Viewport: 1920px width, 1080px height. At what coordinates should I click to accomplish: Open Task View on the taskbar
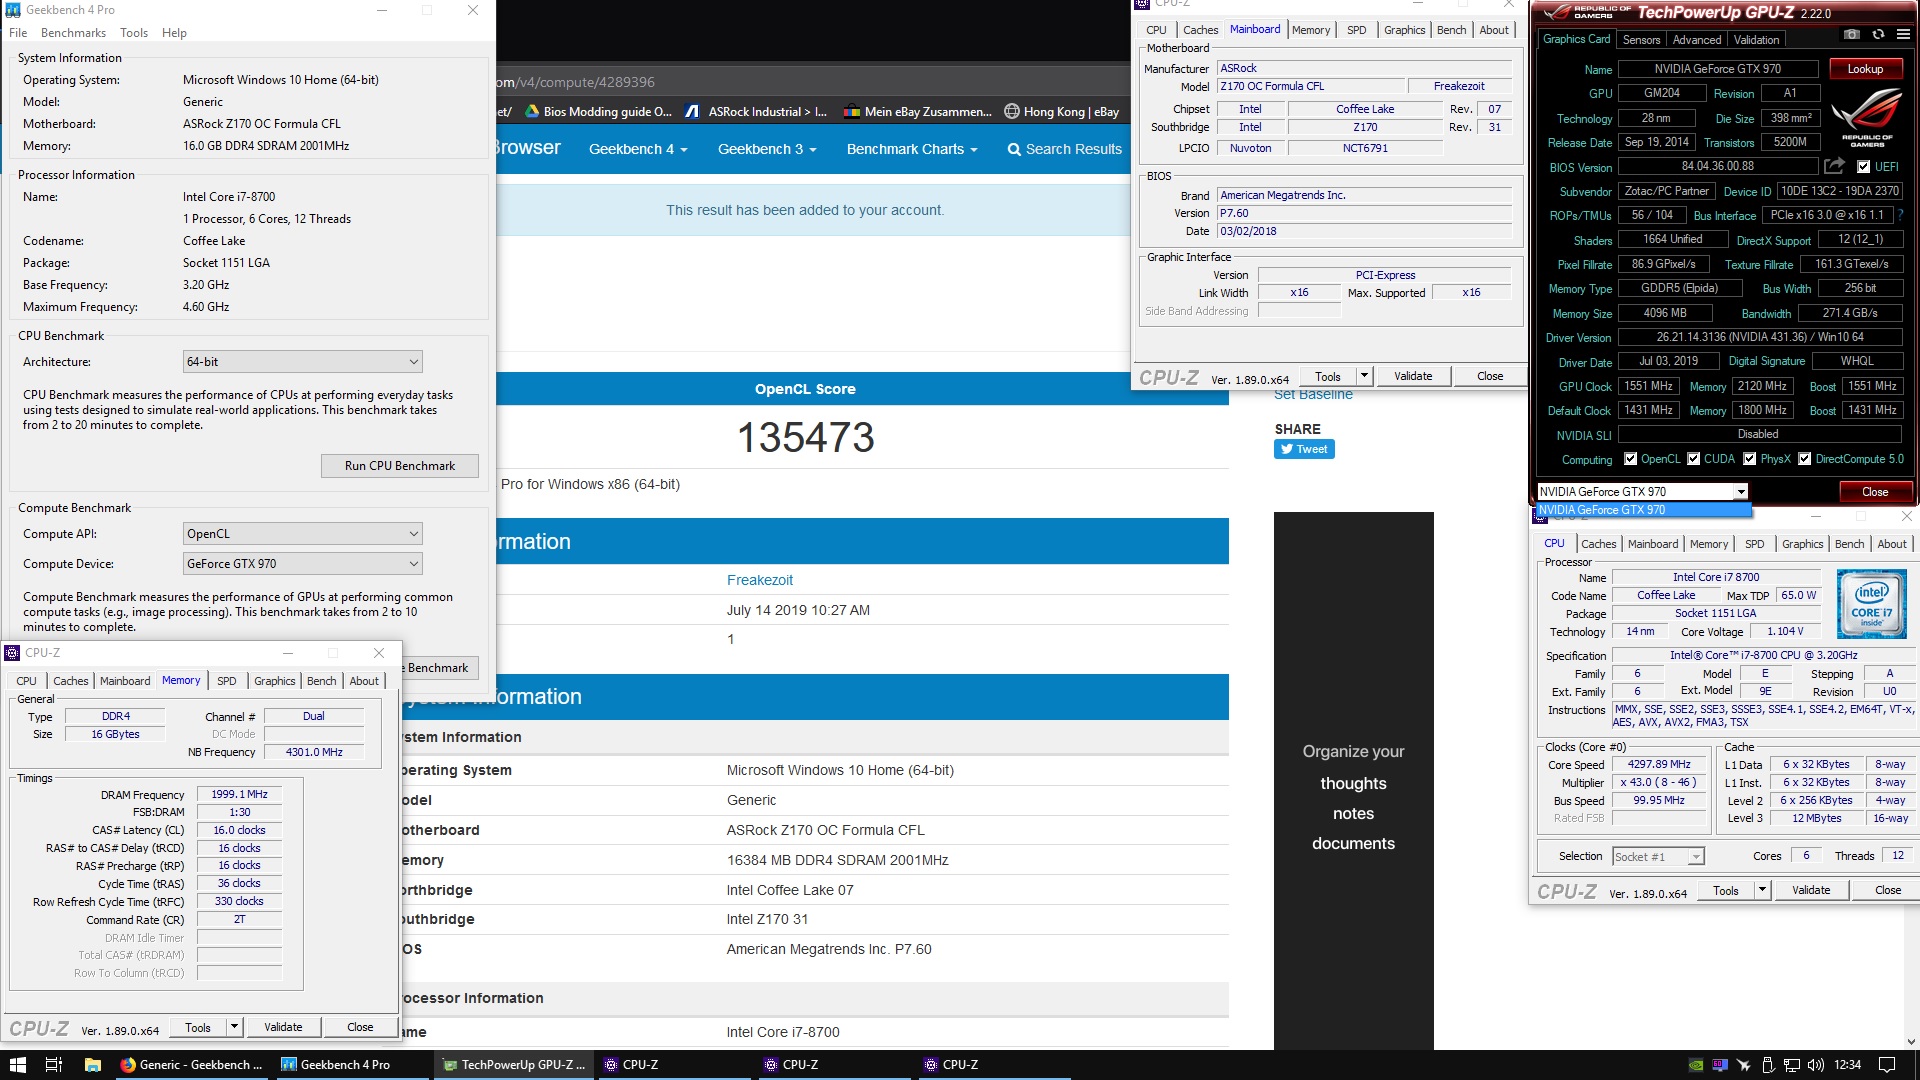[54, 1064]
